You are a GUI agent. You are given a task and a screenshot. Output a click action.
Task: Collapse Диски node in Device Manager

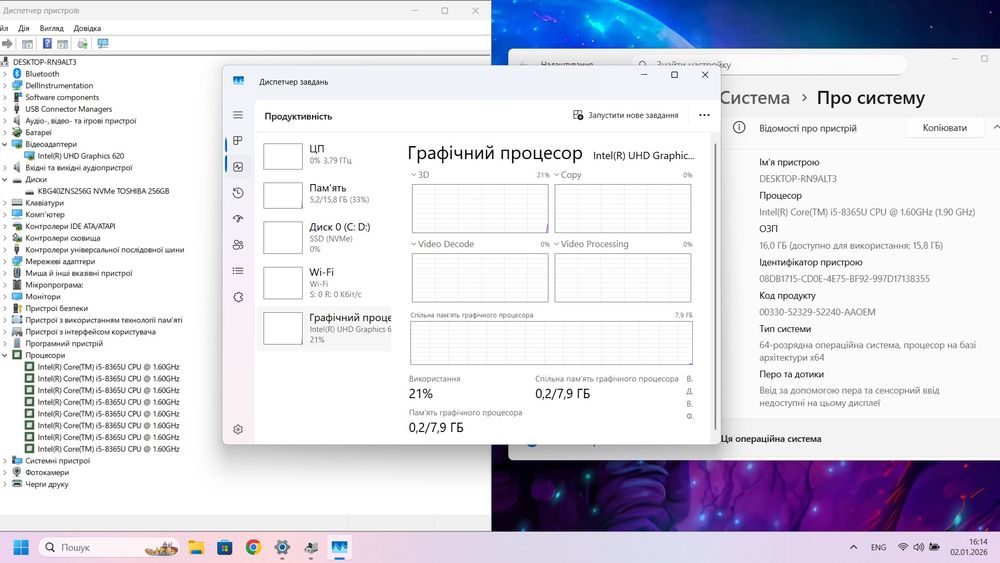pos(5,179)
